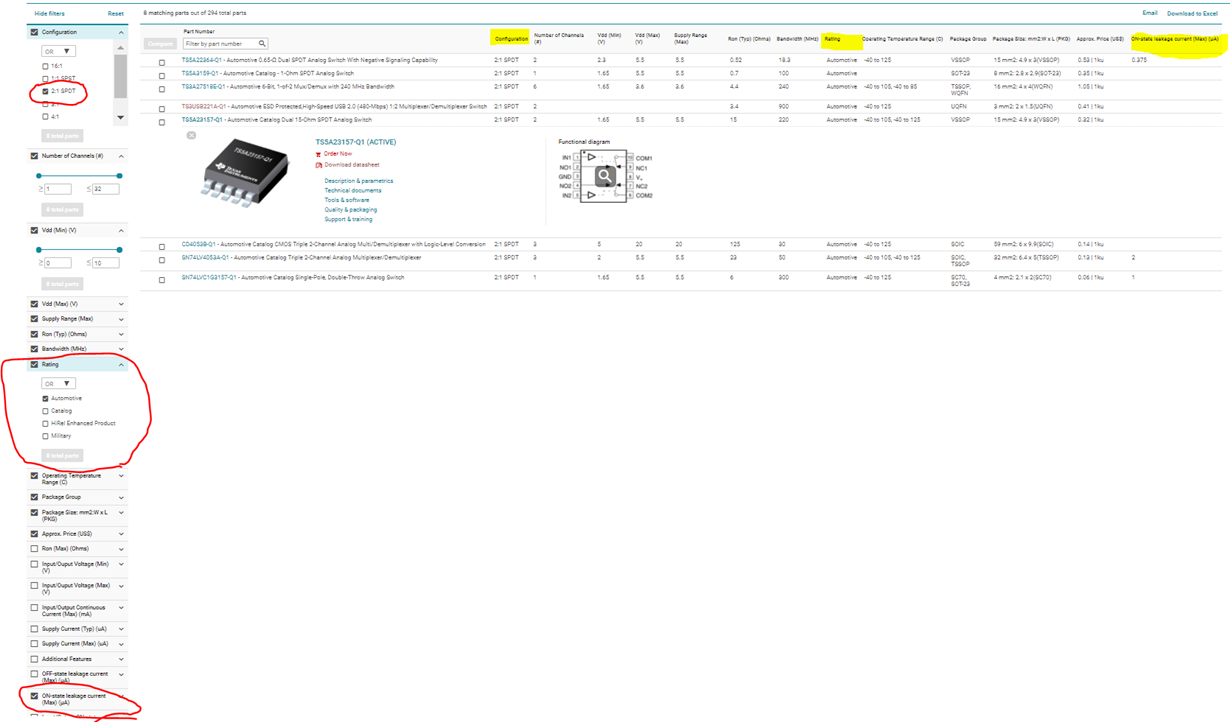Screen dimensions: 1230x722
Task: Click the Order Now cart icon
Action: [318, 154]
